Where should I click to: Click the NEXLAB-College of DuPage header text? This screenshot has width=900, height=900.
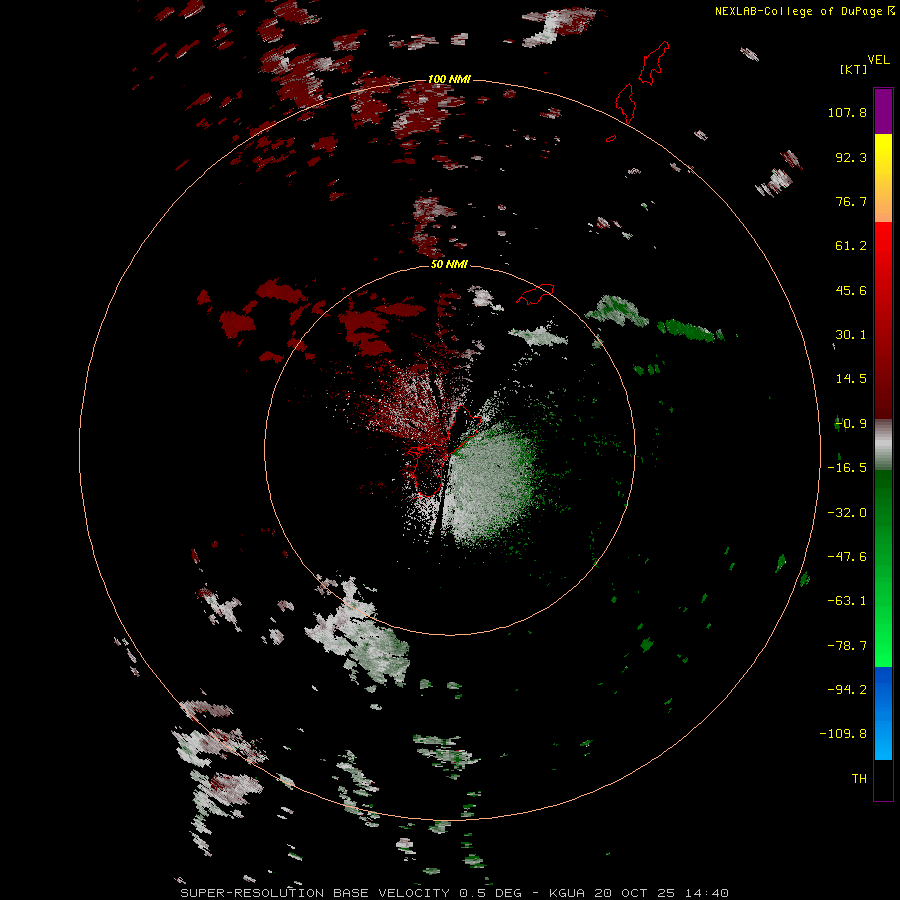(804, 11)
